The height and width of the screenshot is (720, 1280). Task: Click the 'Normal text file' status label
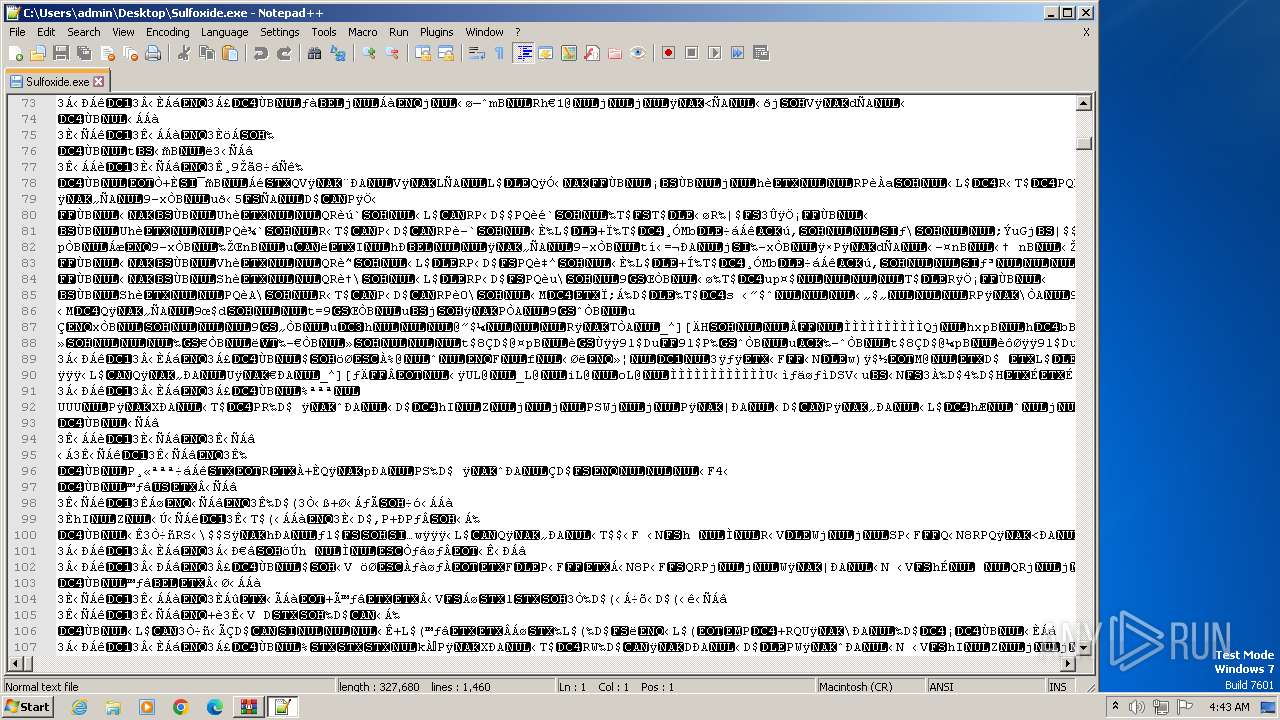click(x=42, y=687)
